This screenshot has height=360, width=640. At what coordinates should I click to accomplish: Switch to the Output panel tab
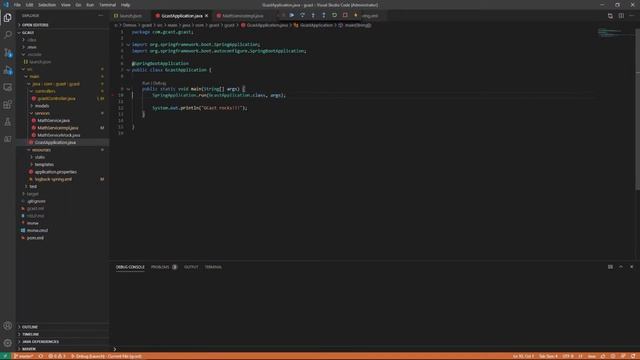click(191, 267)
